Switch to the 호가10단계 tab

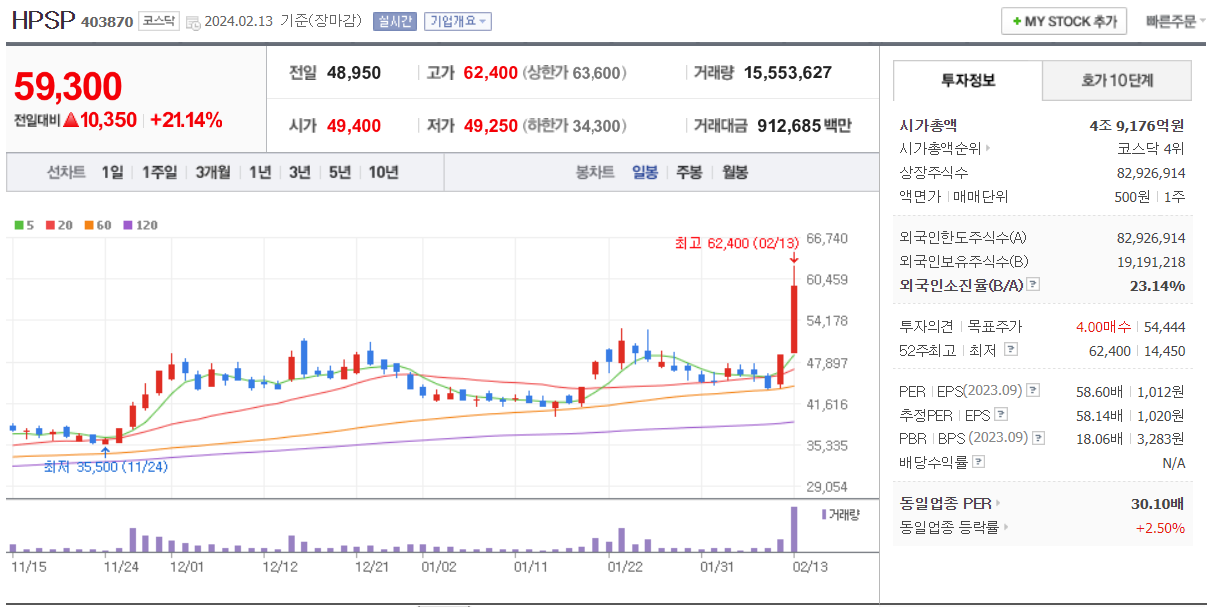(1117, 80)
